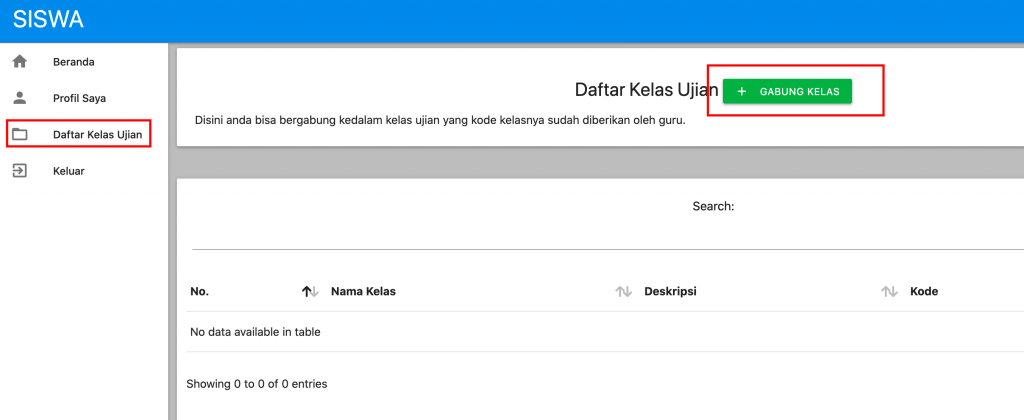Sort the table by No. column header
This screenshot has width=1024, height=420.
coord(199,292)
